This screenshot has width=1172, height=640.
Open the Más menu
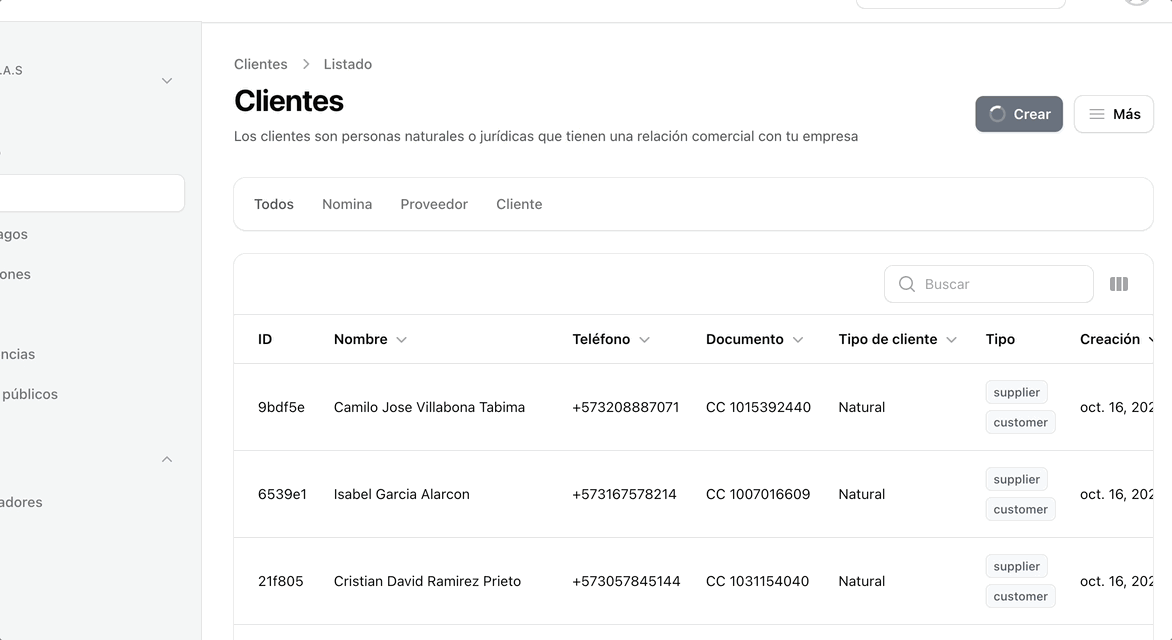[1113, 114]
